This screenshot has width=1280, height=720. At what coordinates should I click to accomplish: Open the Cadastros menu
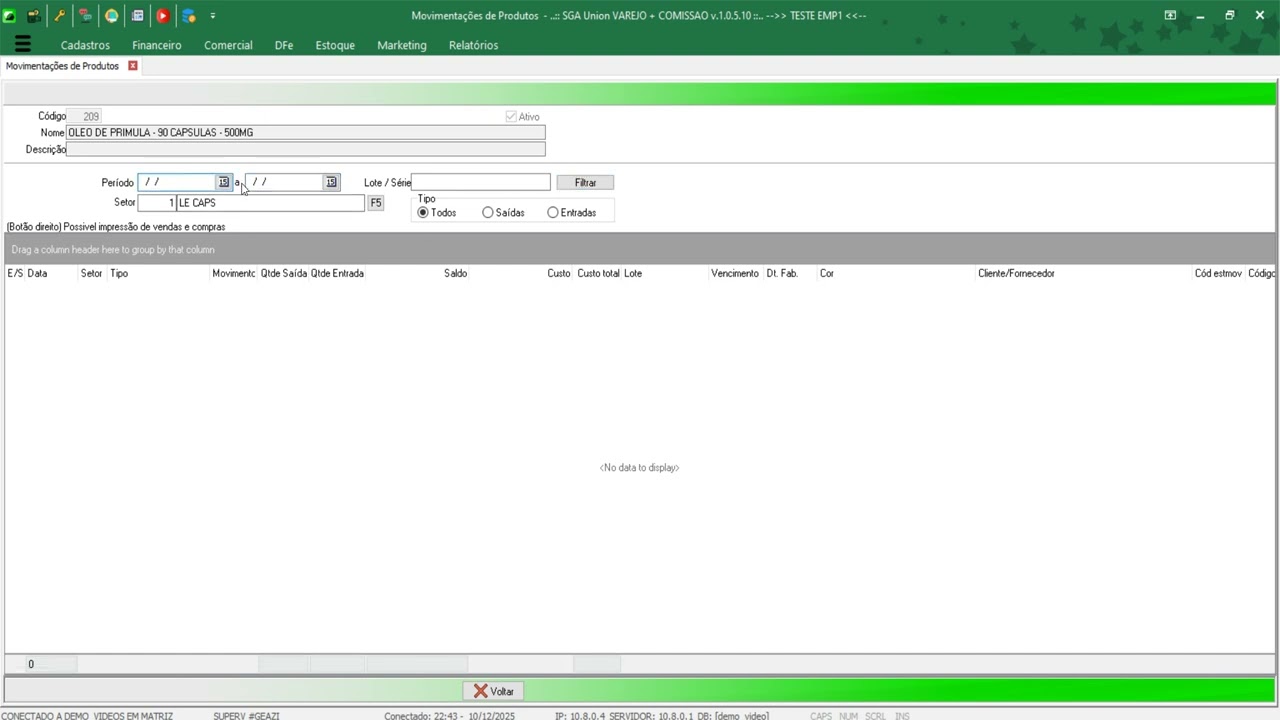coord(85,45)
